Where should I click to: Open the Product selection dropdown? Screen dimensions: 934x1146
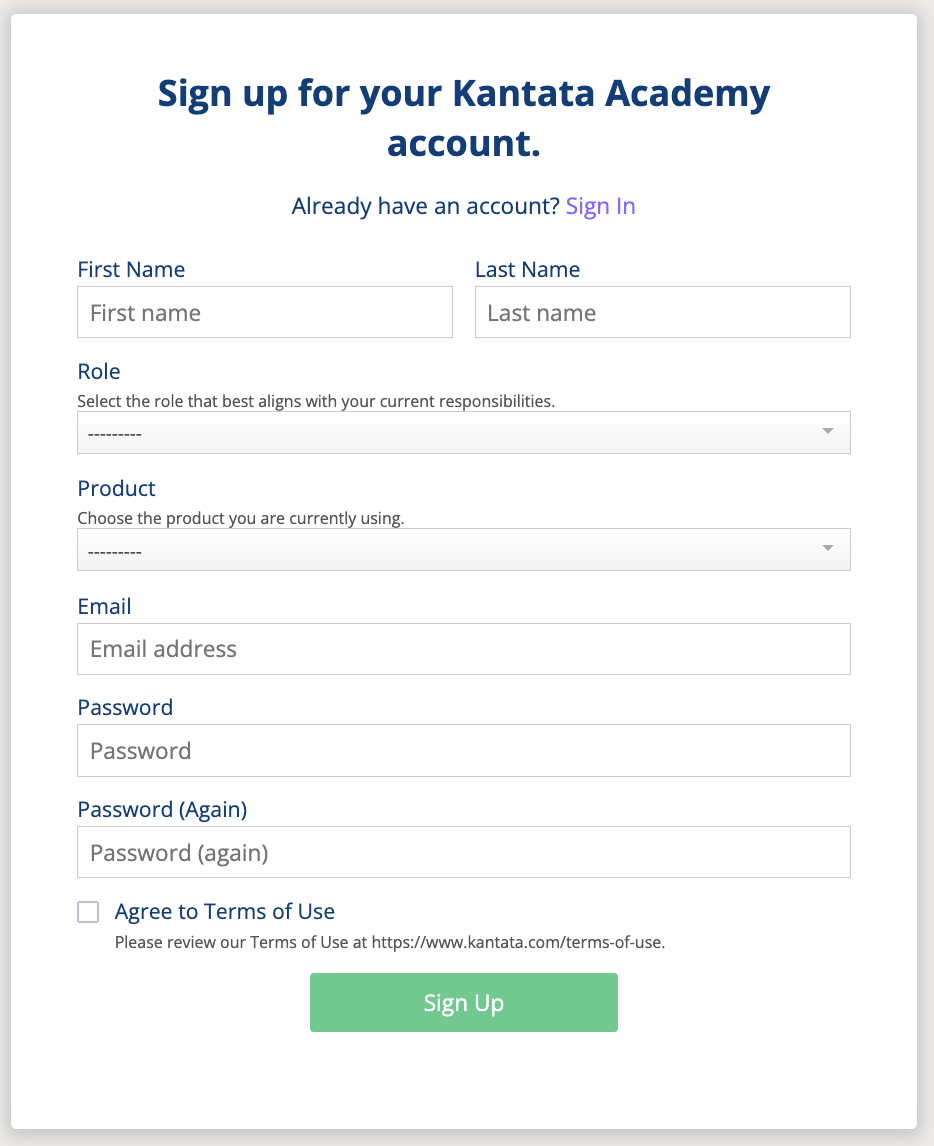pyautogui.click(x=463, y=550)
